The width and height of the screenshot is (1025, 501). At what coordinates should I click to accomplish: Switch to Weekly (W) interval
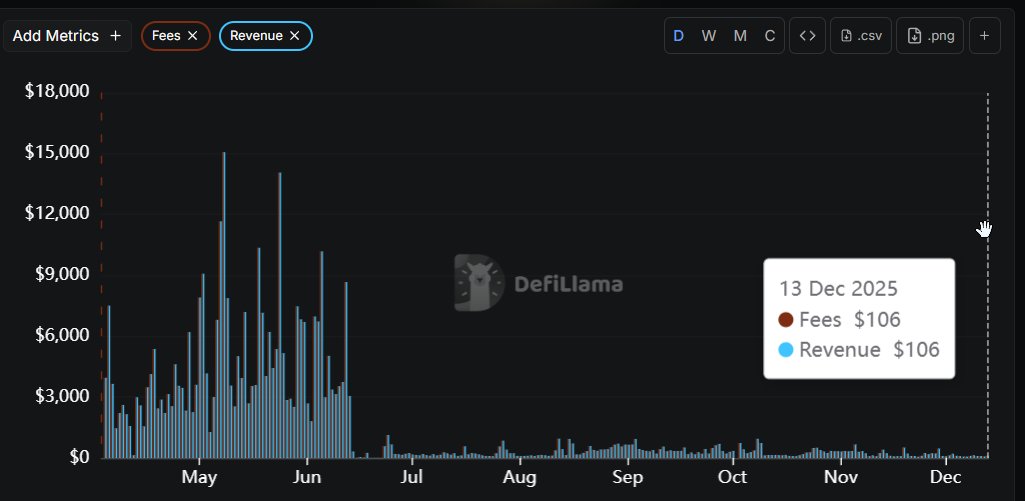708,36
